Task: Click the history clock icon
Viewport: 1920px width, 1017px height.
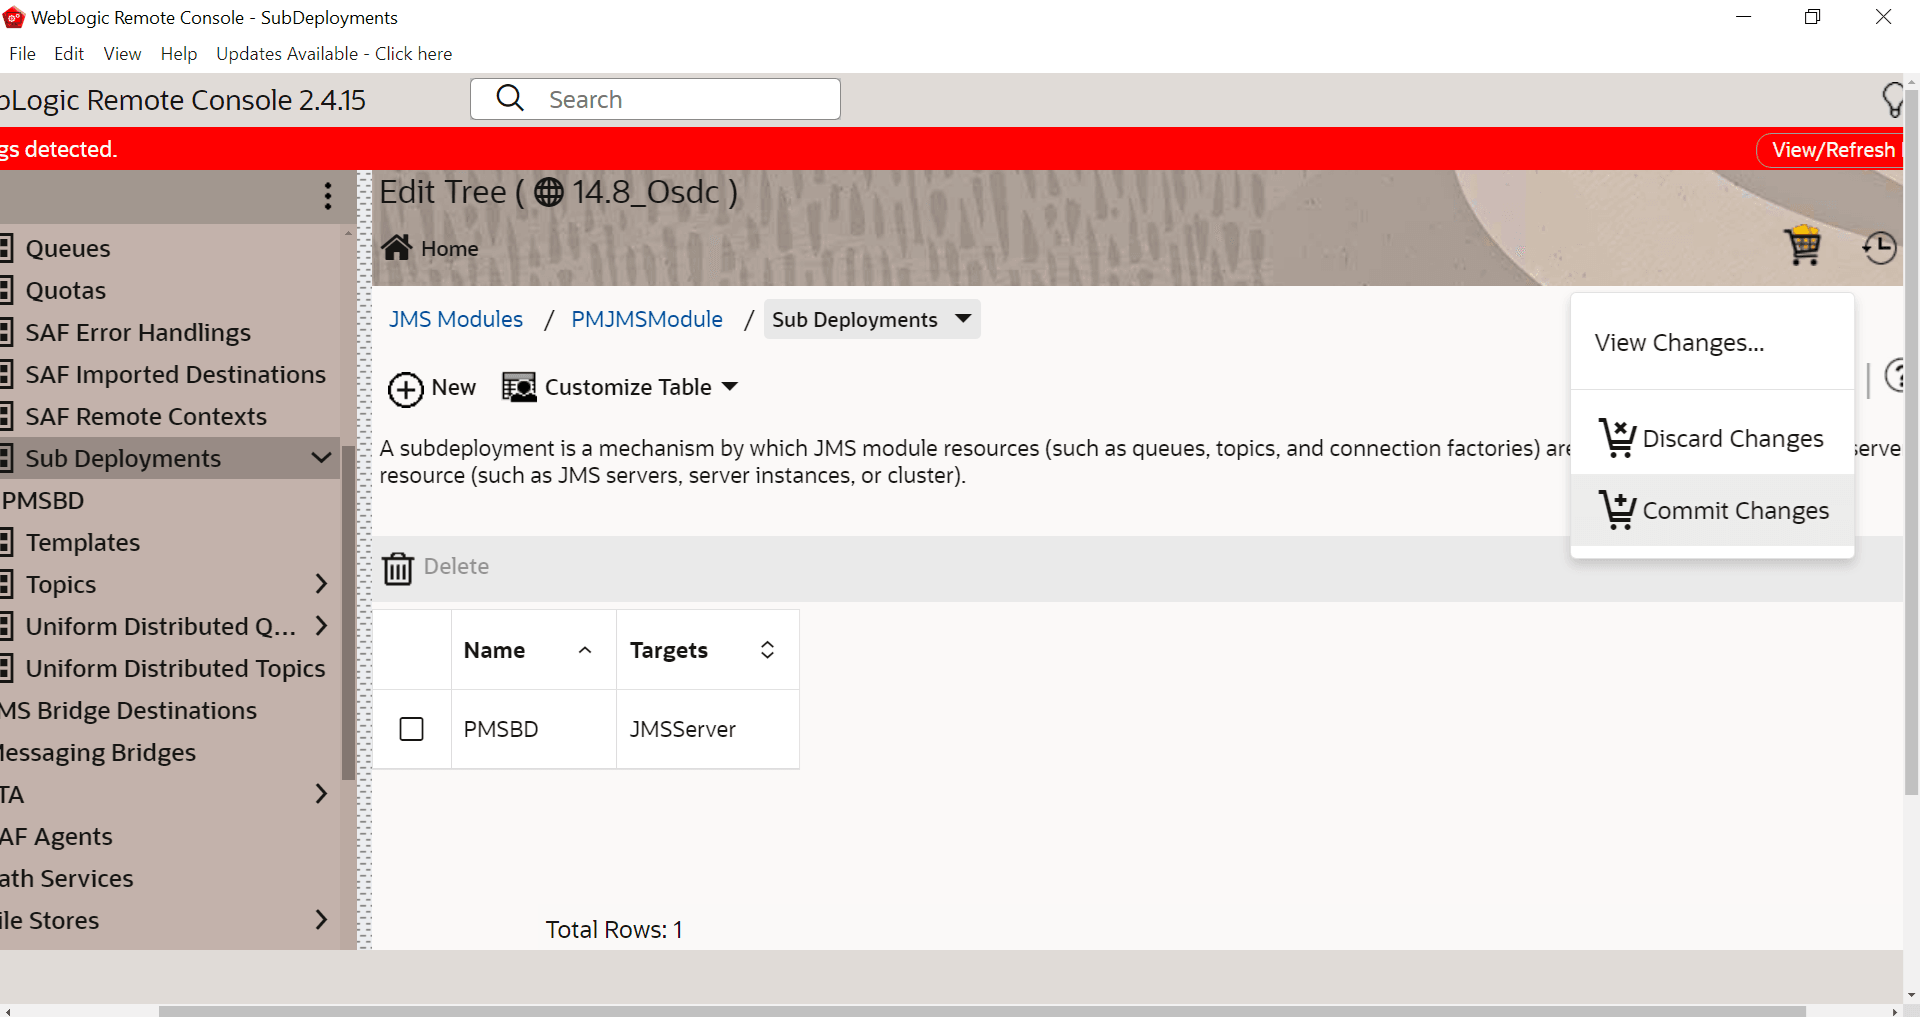Action: point(1879,247)
